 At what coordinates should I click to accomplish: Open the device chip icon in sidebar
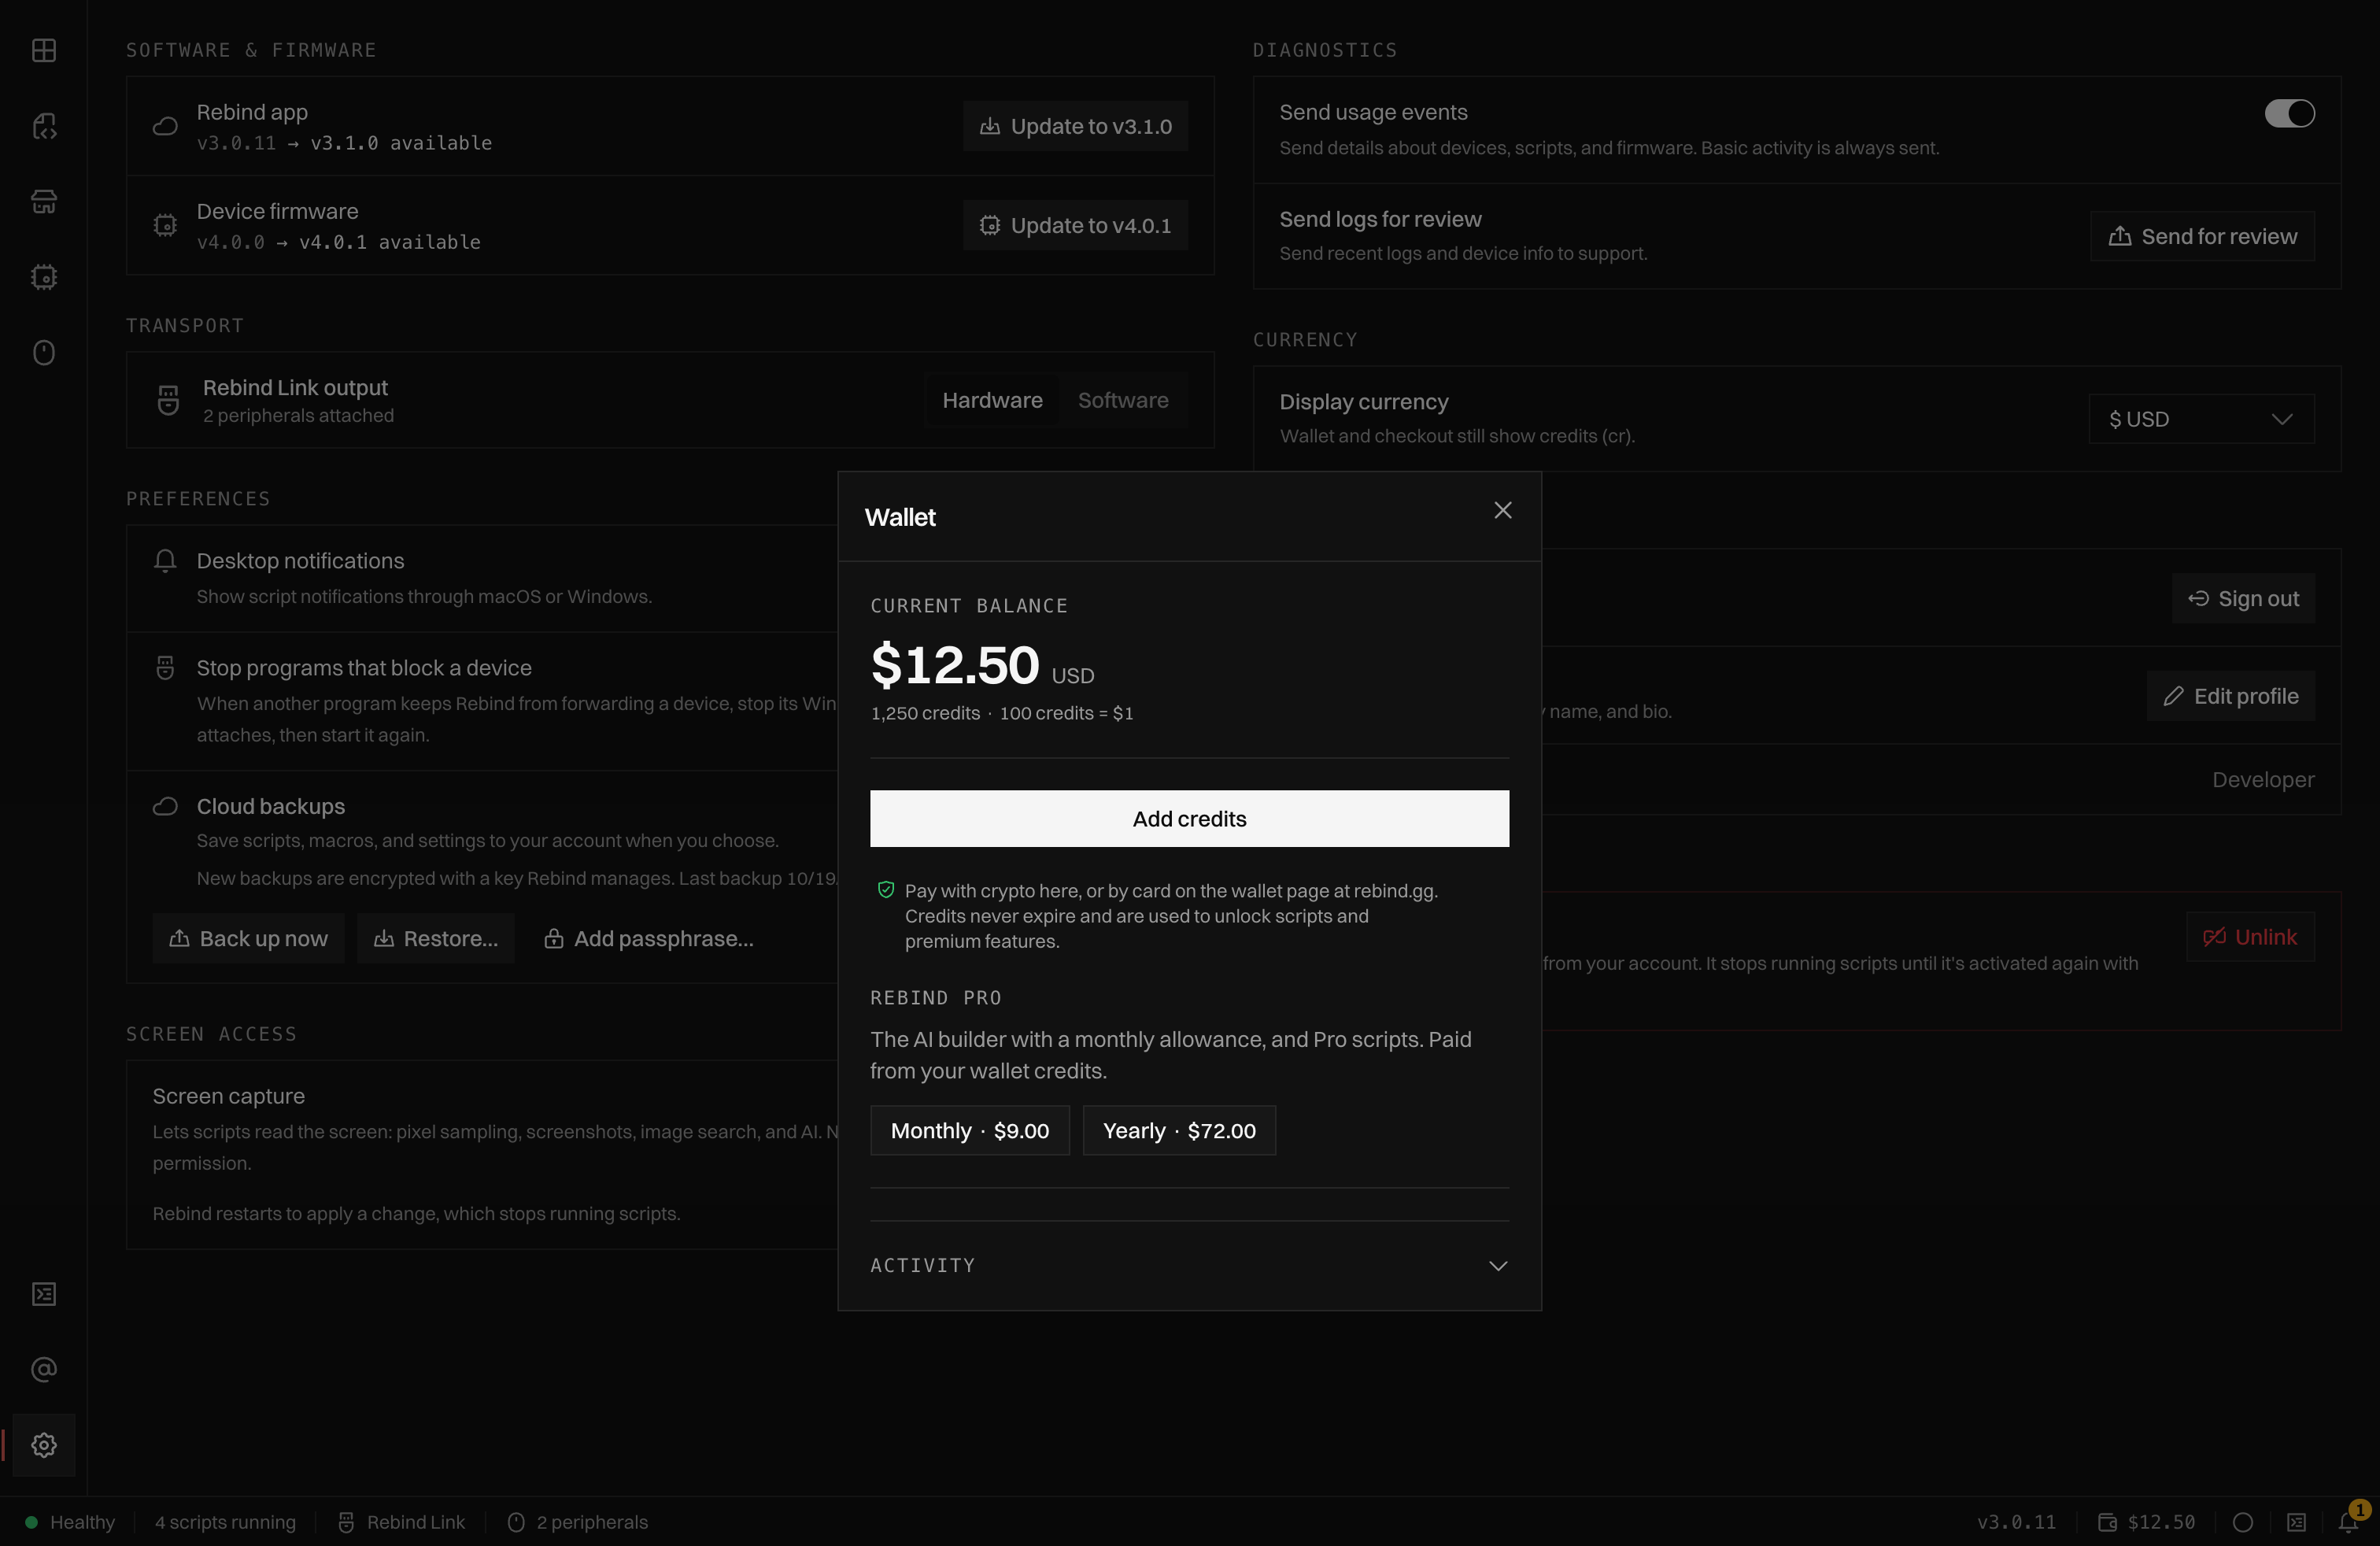[x=44, y=277]
